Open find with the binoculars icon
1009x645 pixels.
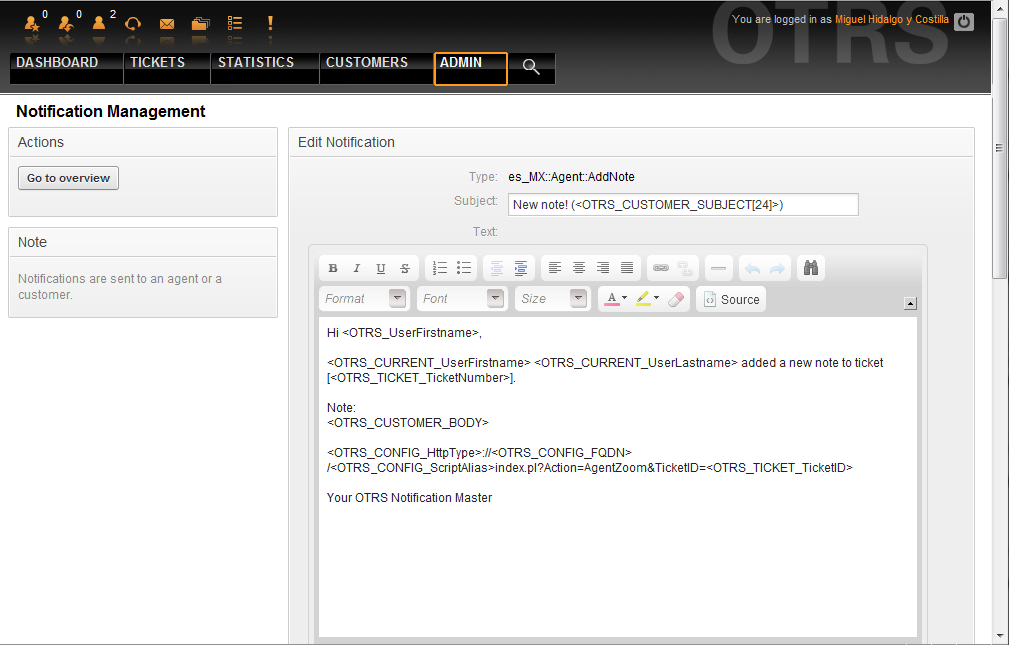pos(811,268)
